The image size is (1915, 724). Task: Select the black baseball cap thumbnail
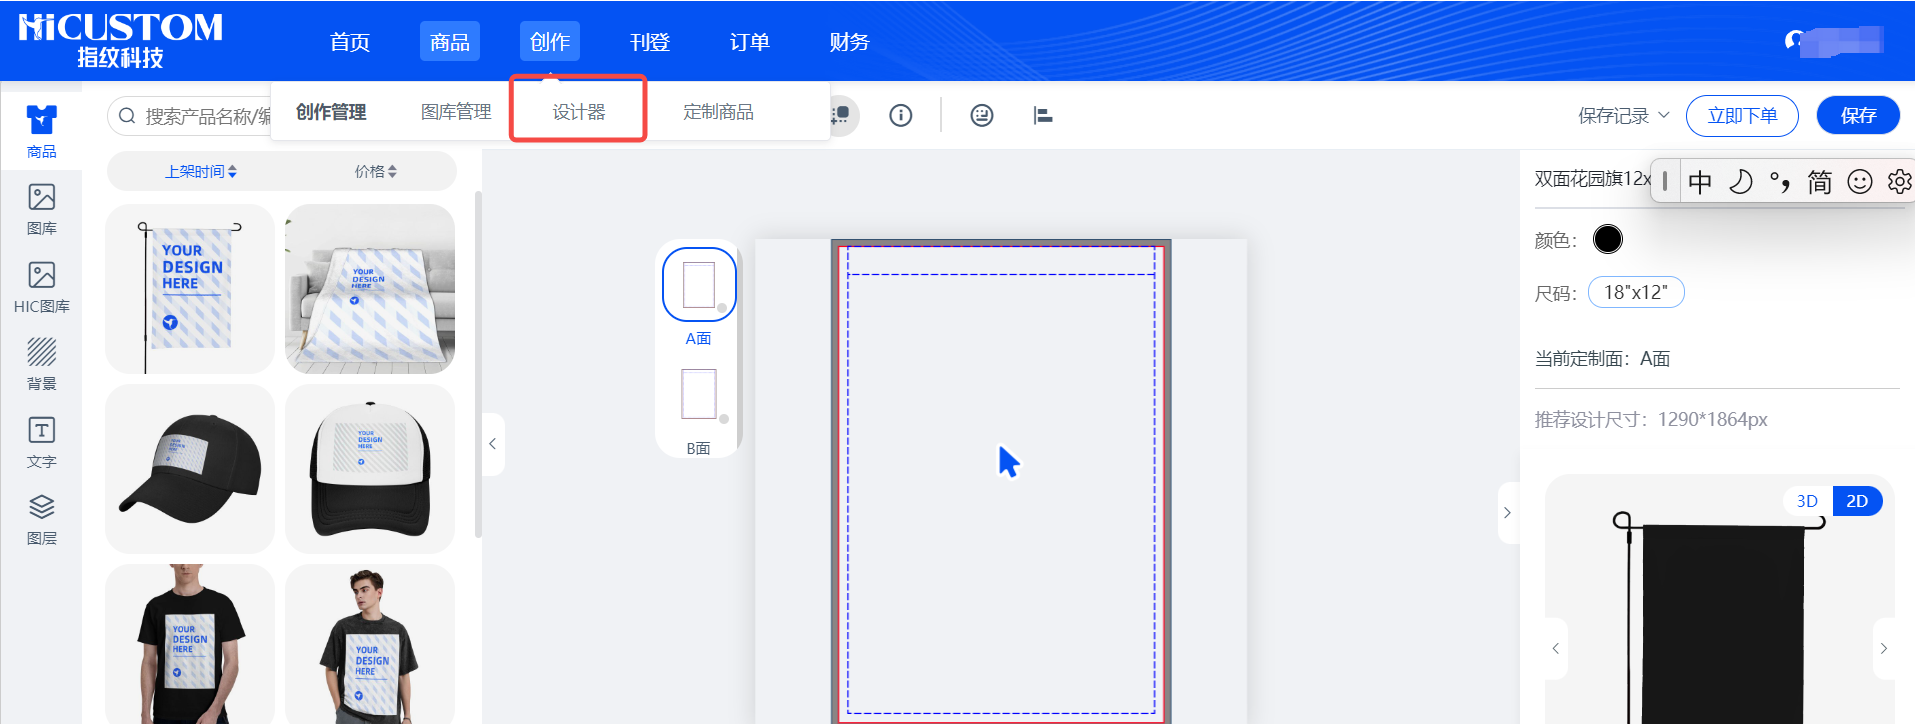coord(190,469)
